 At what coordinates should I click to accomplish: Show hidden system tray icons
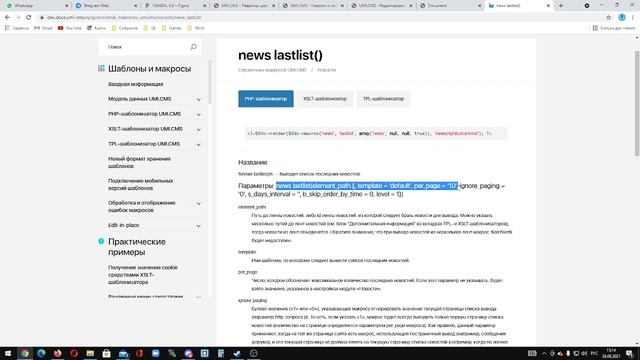[544, 353]
